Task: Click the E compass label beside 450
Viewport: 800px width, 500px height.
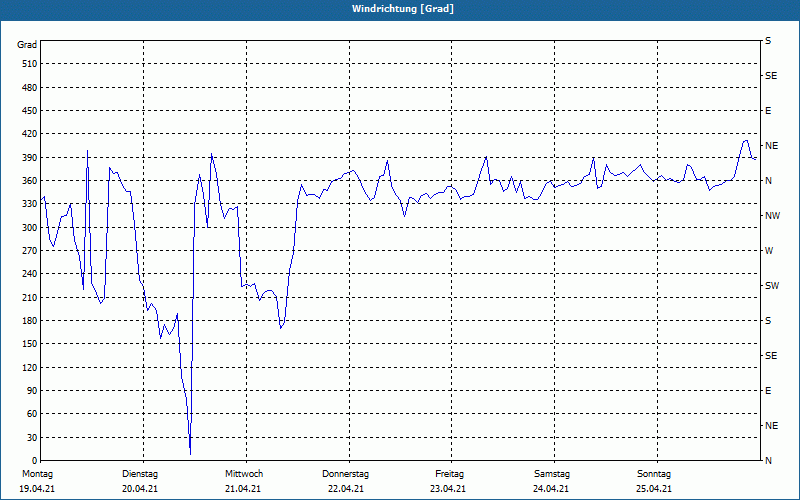Action: tap(768, 111)
